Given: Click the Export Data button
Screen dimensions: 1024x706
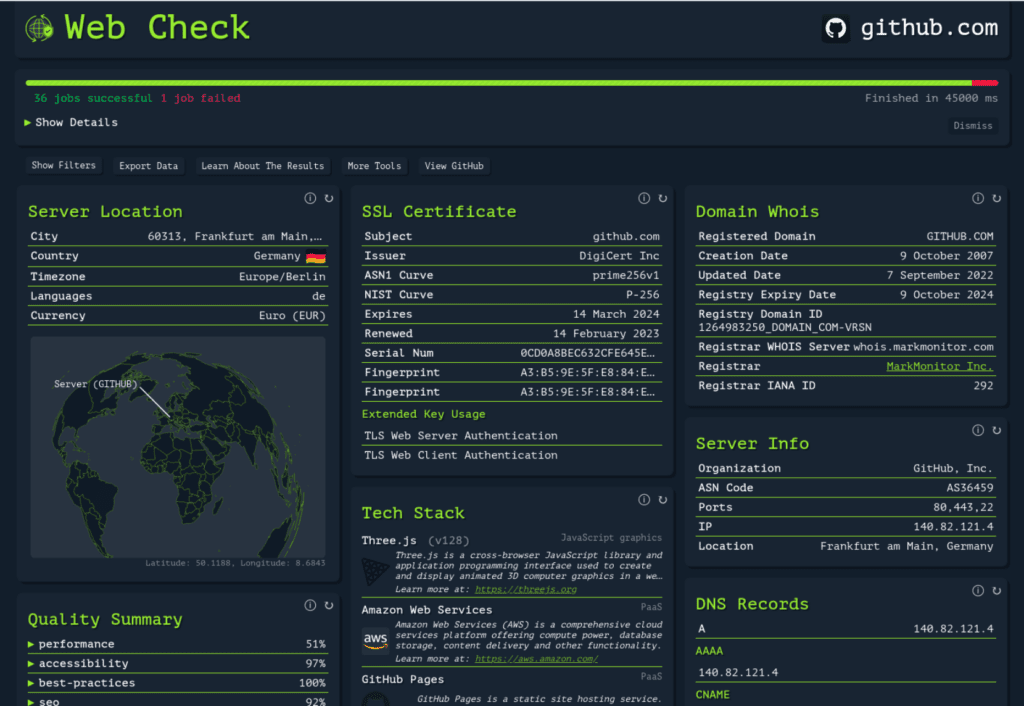Looking at the screenshot, I should point(148,166).
